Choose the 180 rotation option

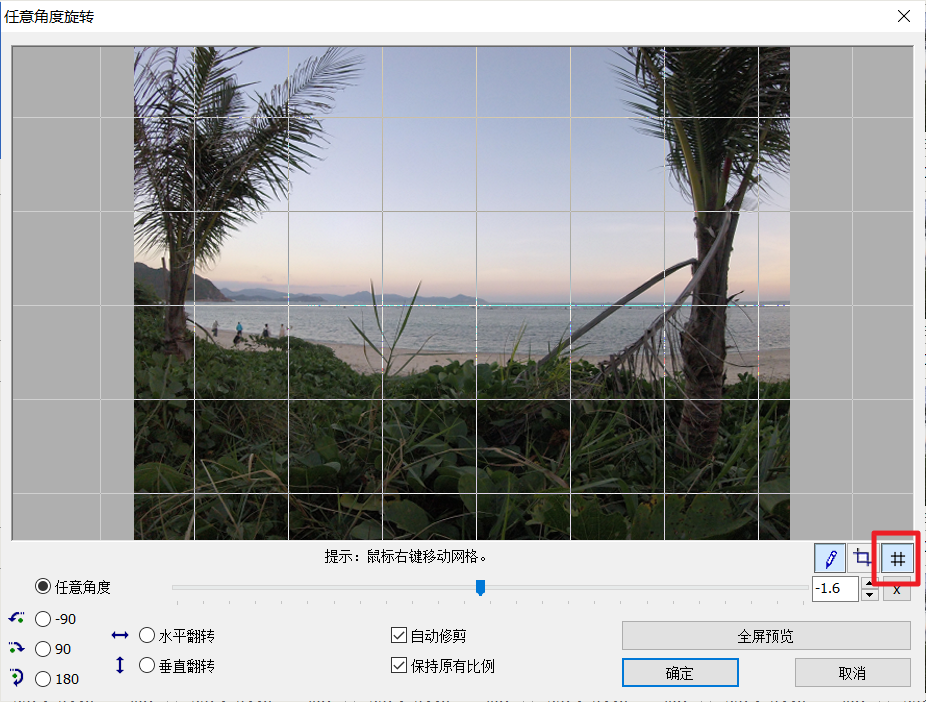[43, 679]
